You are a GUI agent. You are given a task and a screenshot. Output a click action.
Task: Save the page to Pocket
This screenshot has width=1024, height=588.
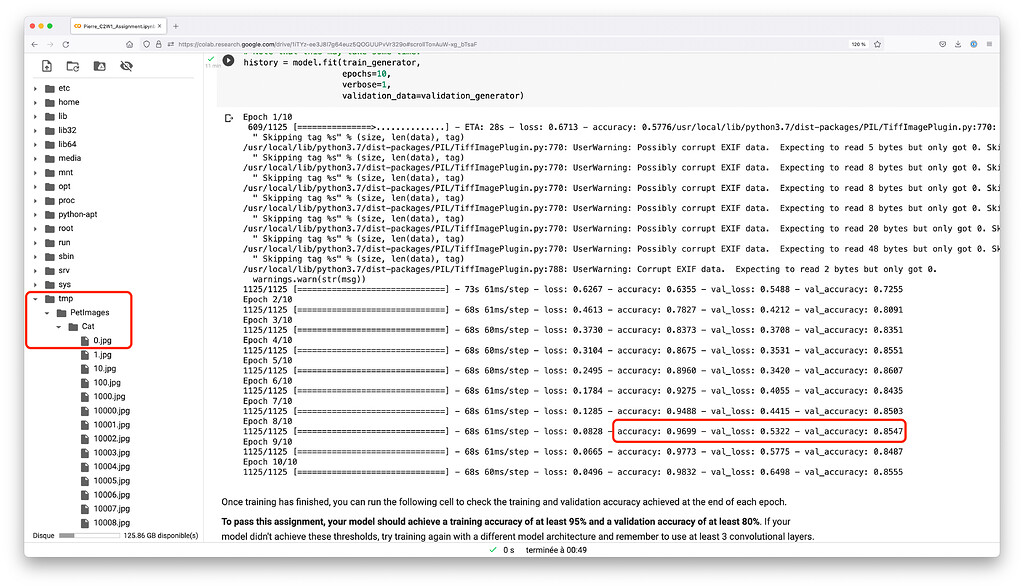[942, 44]
